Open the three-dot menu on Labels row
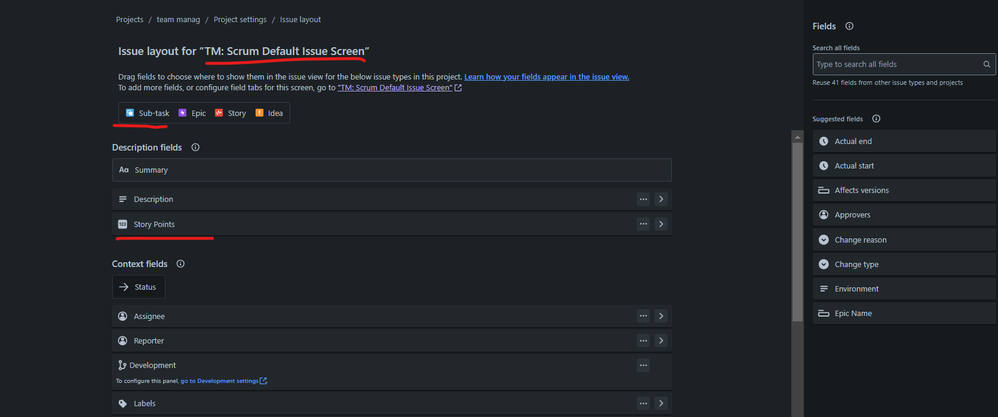Image resolution: width=998 pixels, height=417 pixels. 643,403
